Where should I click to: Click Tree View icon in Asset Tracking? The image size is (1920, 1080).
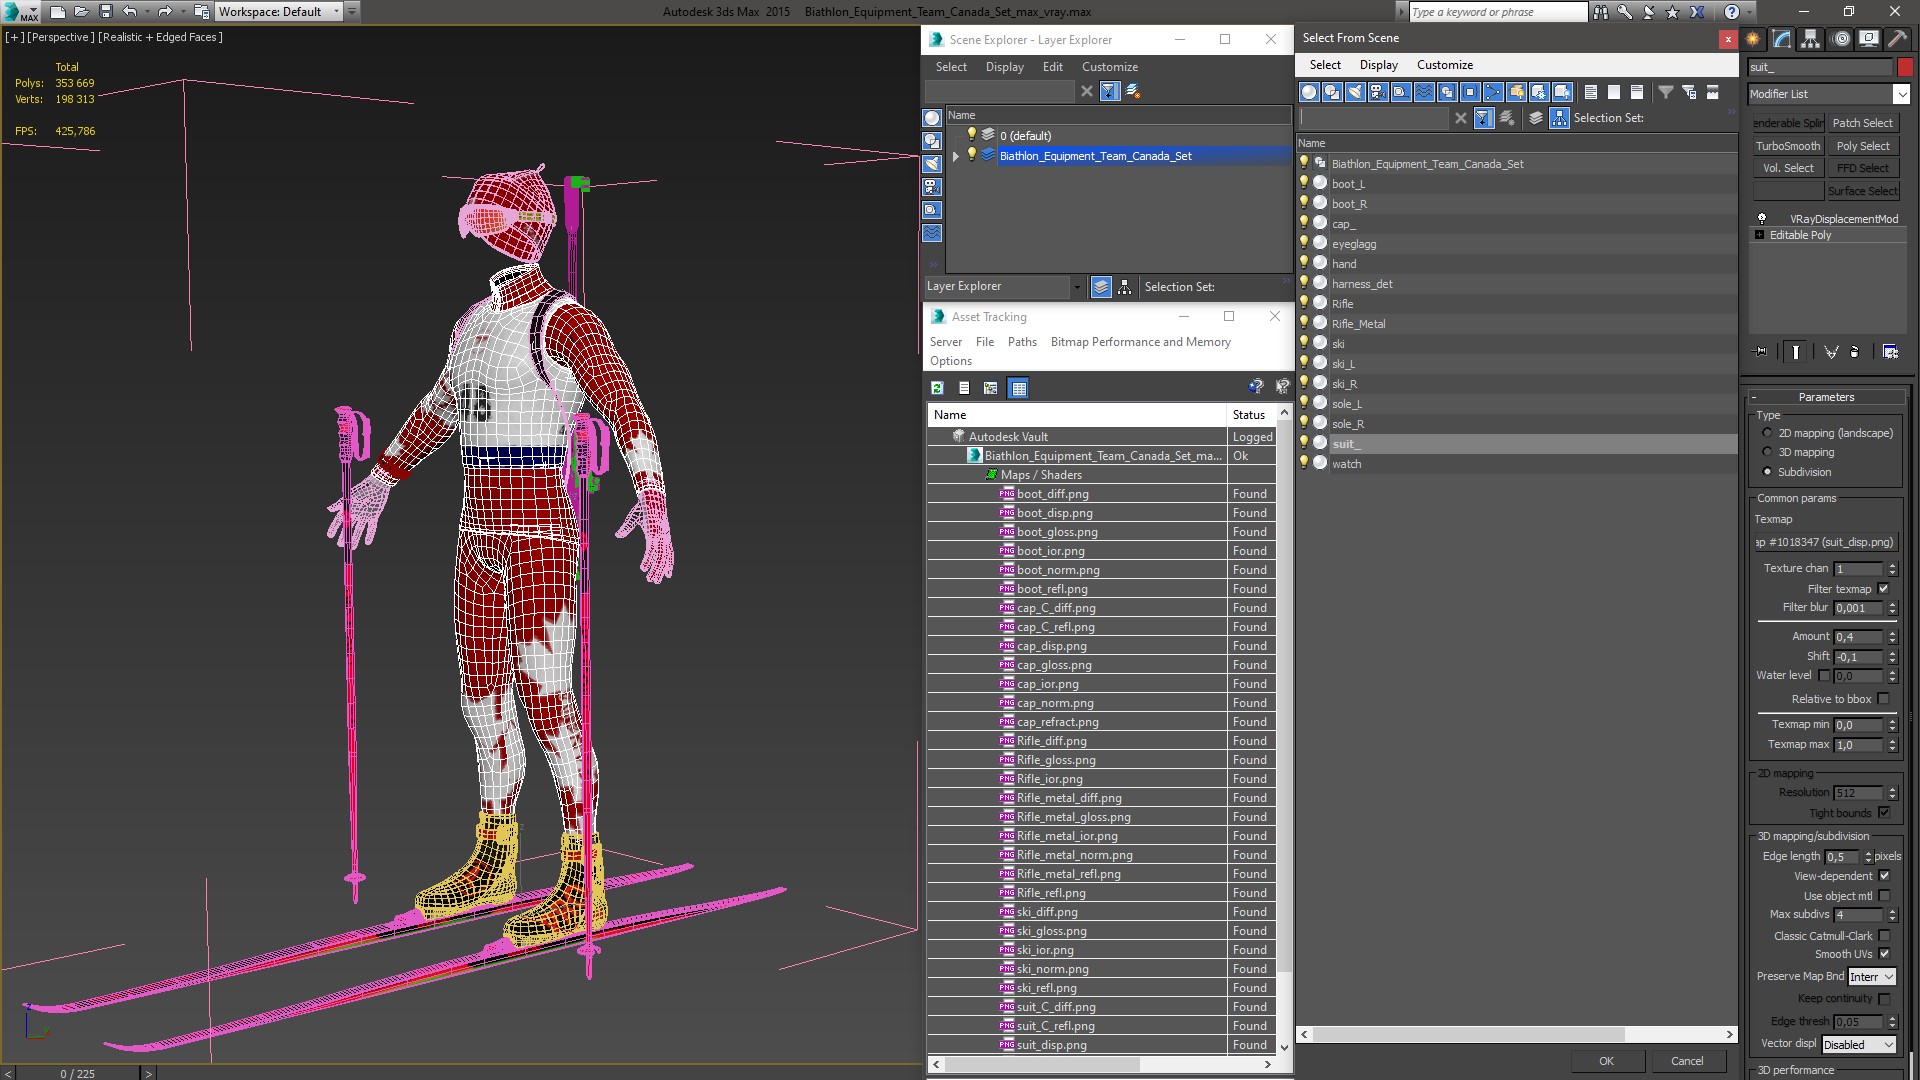(x=990, y=388)
